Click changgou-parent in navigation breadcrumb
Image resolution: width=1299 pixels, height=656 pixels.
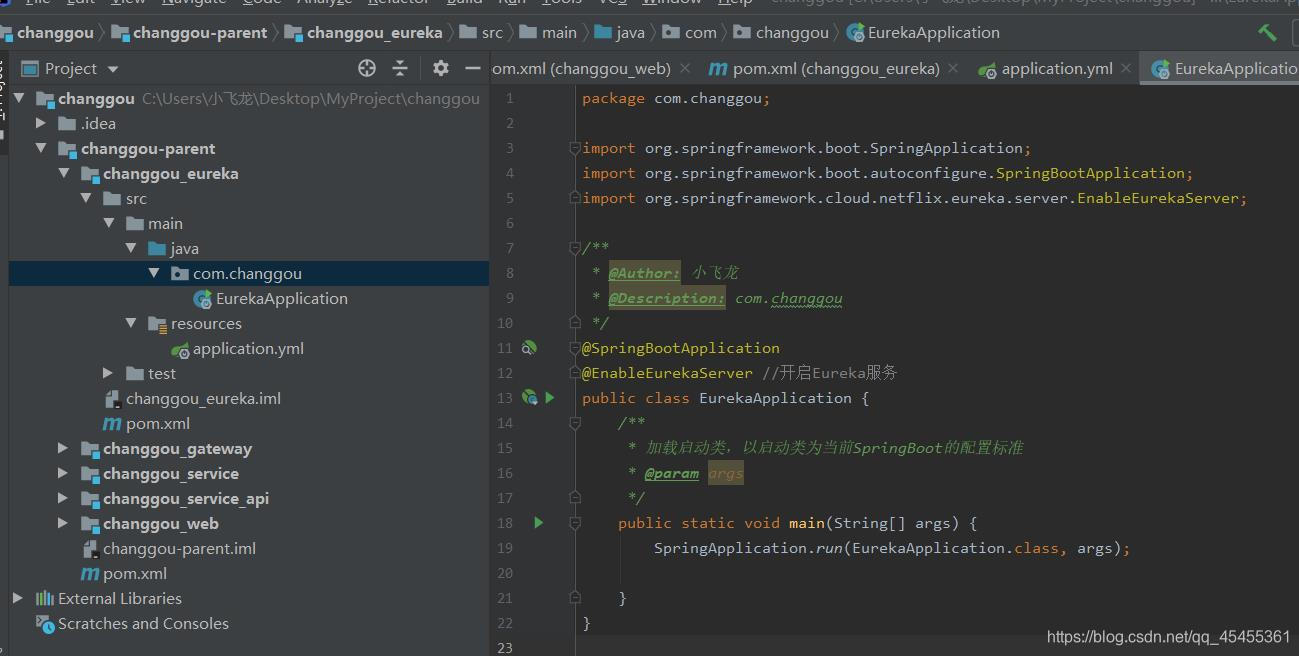click(x=189, y=32)
